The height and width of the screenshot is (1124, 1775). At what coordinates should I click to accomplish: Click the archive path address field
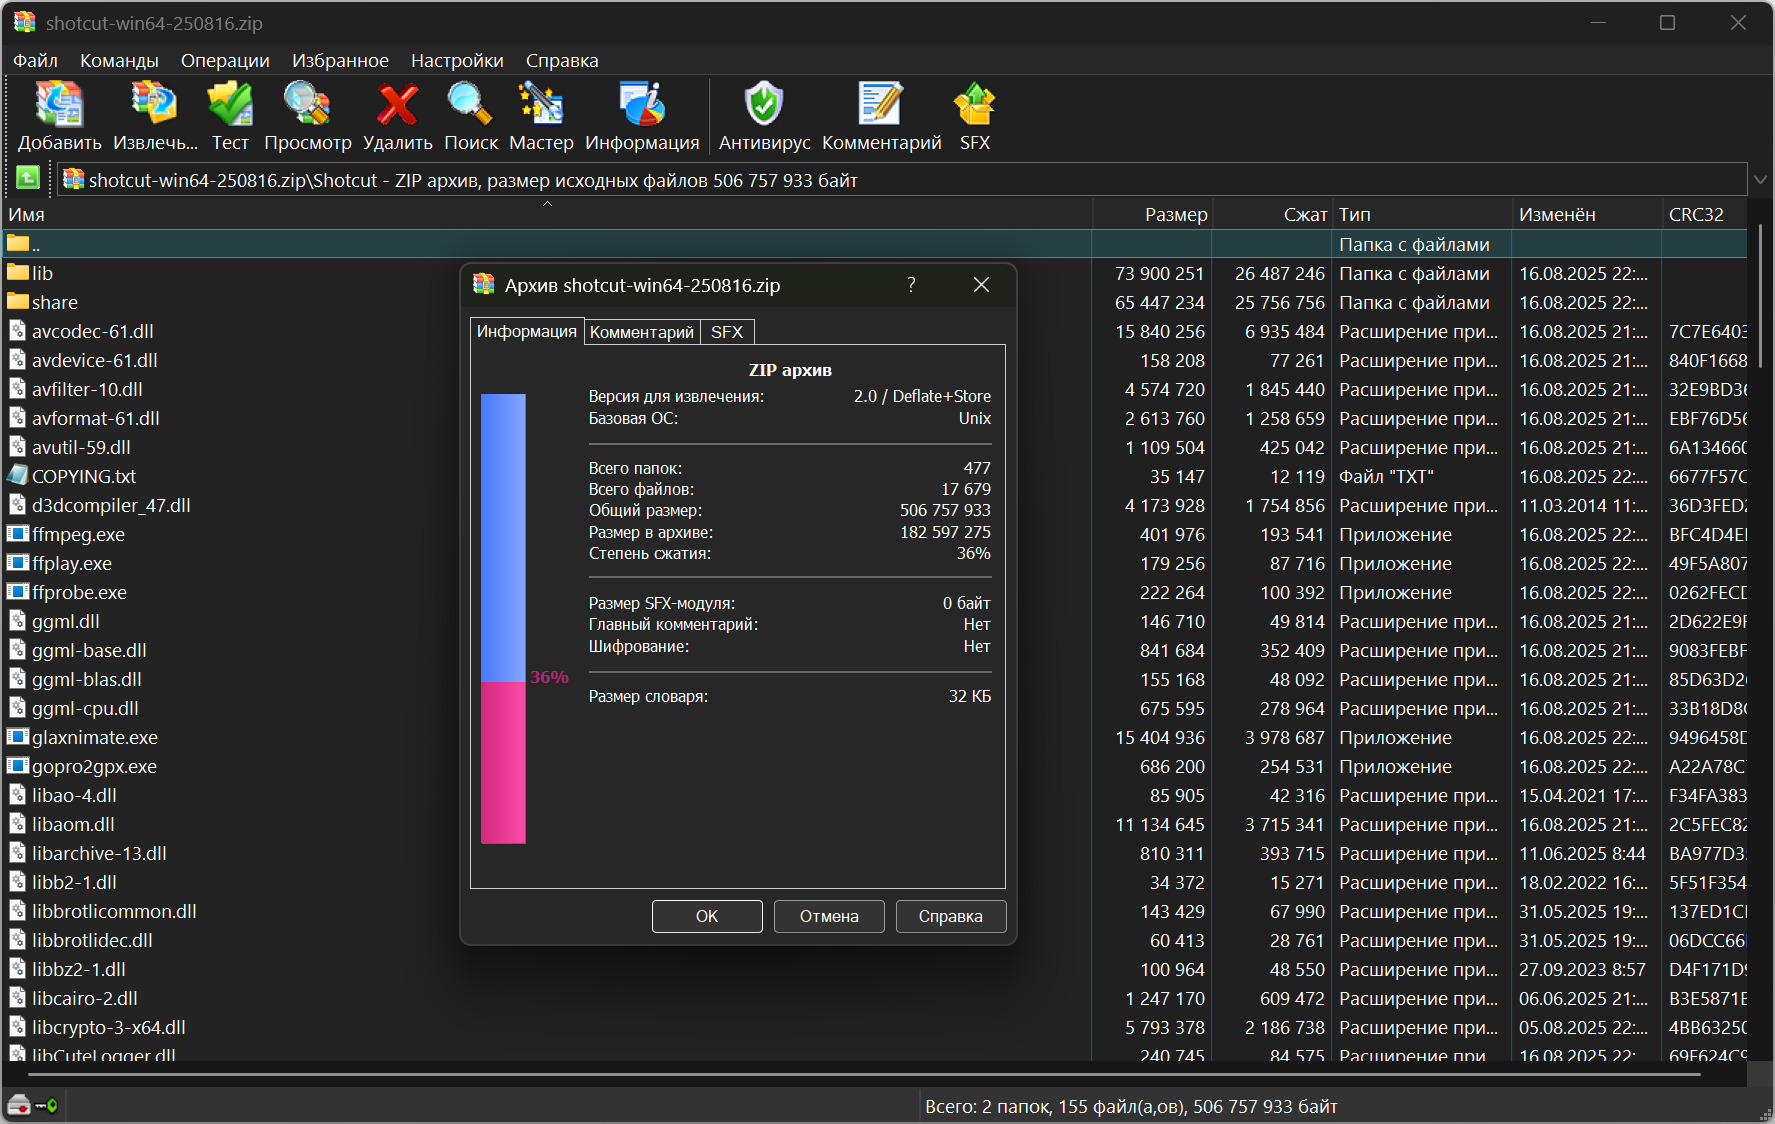click(902, 180)
